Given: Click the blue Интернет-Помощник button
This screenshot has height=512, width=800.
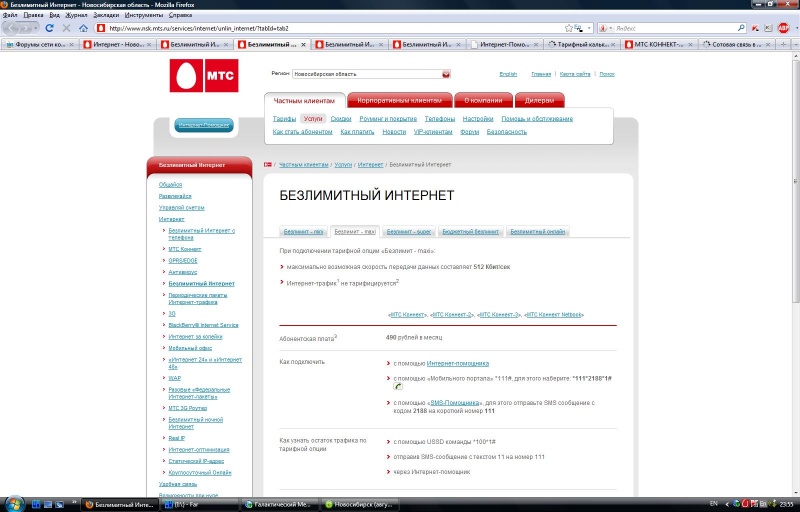Looking at the screenshot, I should (204, 125).
